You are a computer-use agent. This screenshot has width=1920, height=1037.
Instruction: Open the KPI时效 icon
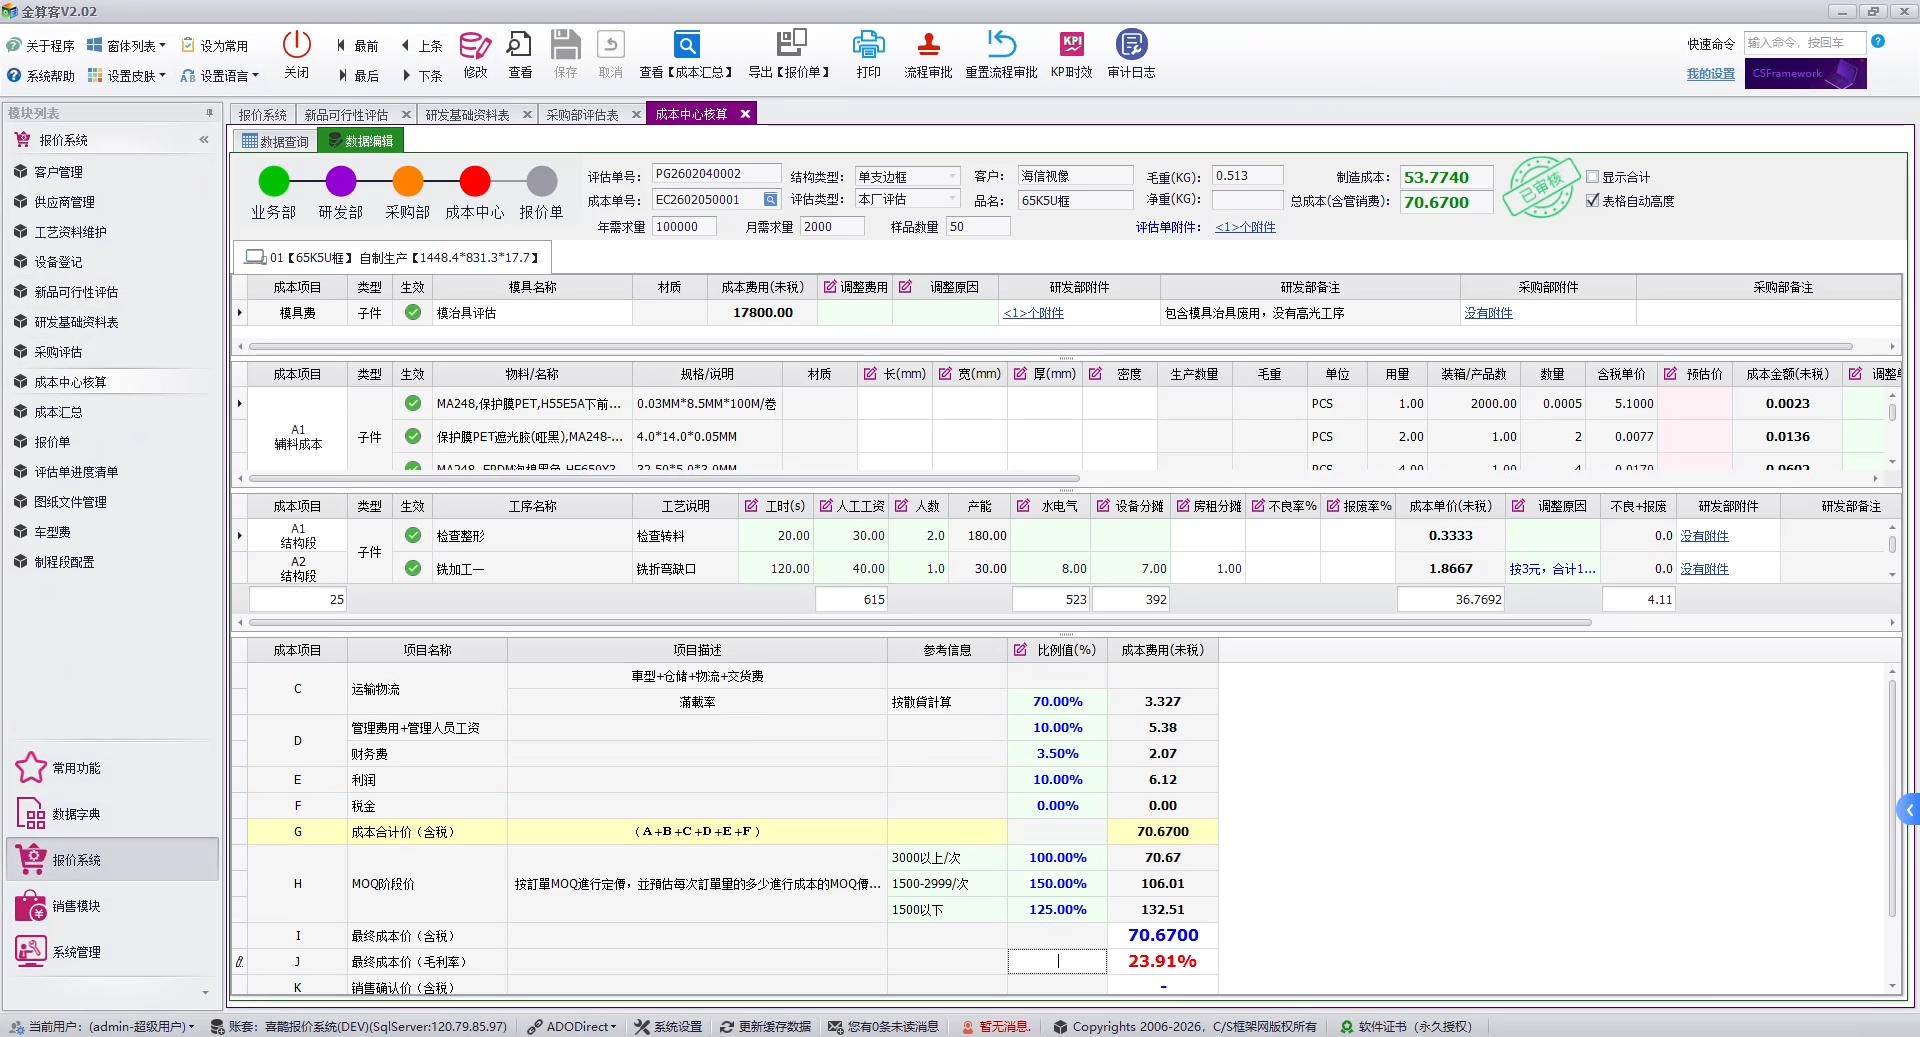(1071, 44)
